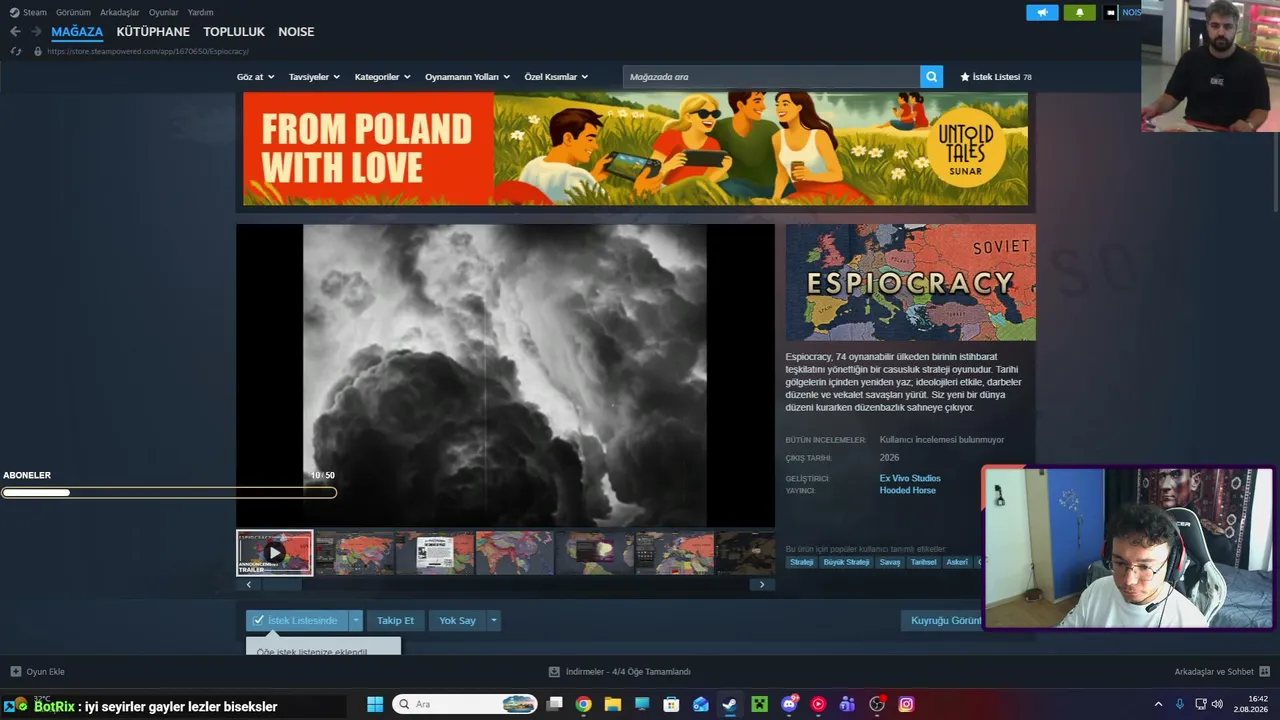The image size is (1280, 720).
Task: Open the Görünüm menu
Action: [x=73, y=13]
